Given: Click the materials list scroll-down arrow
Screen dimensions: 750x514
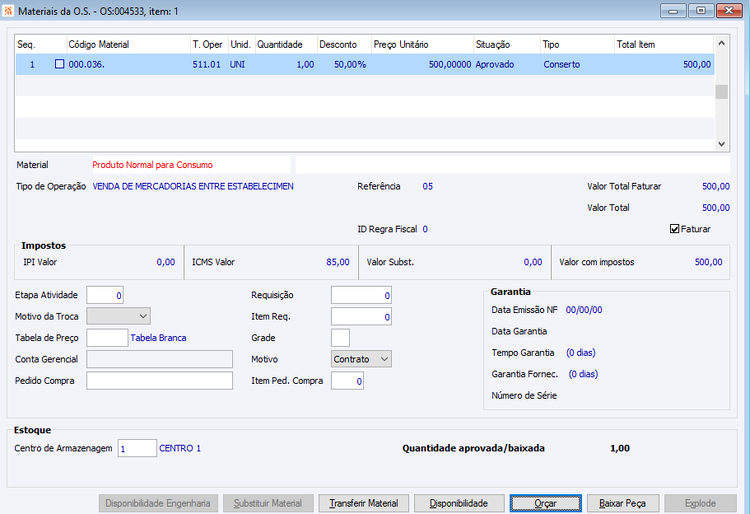Looking at the screenshot, I should 721,144.
